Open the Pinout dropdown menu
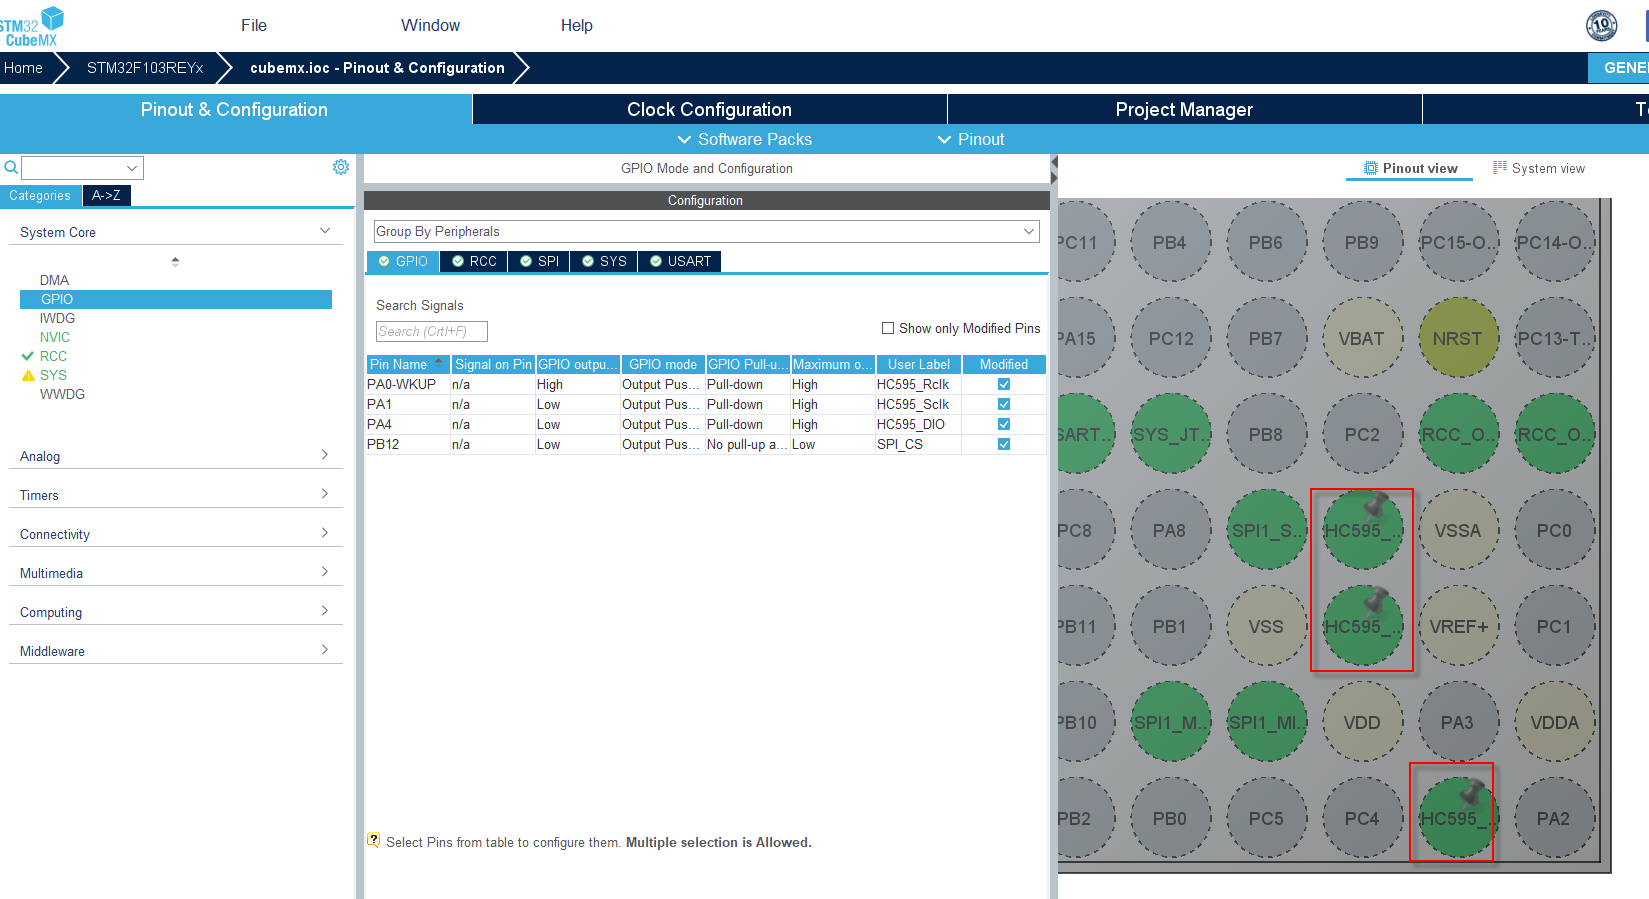The image size is (1649, 899). pyautogui.click(x=971, y=139)
